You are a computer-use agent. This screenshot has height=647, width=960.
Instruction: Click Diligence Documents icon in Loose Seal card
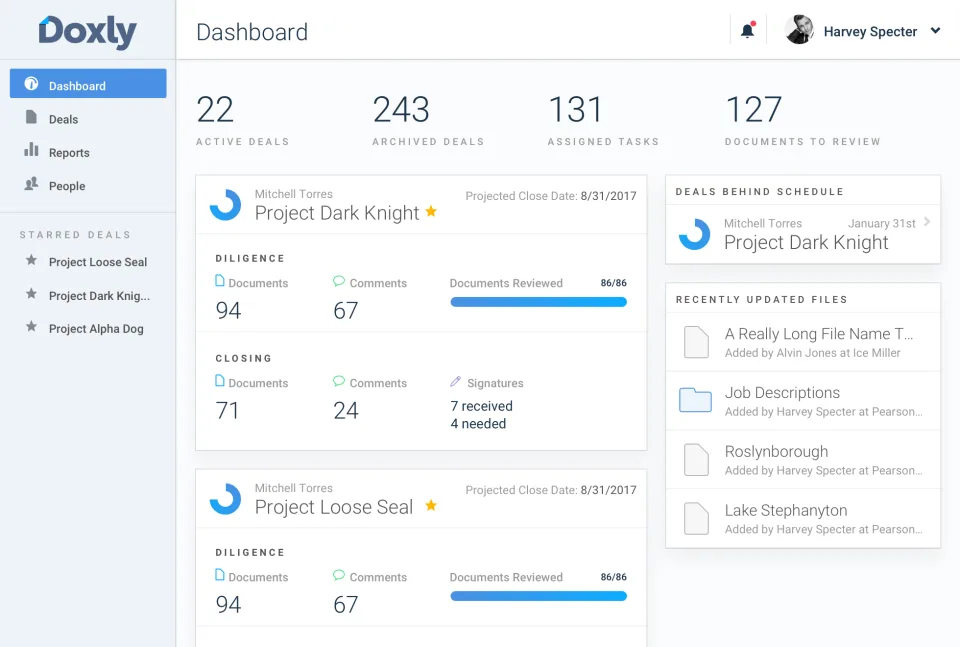220,575
